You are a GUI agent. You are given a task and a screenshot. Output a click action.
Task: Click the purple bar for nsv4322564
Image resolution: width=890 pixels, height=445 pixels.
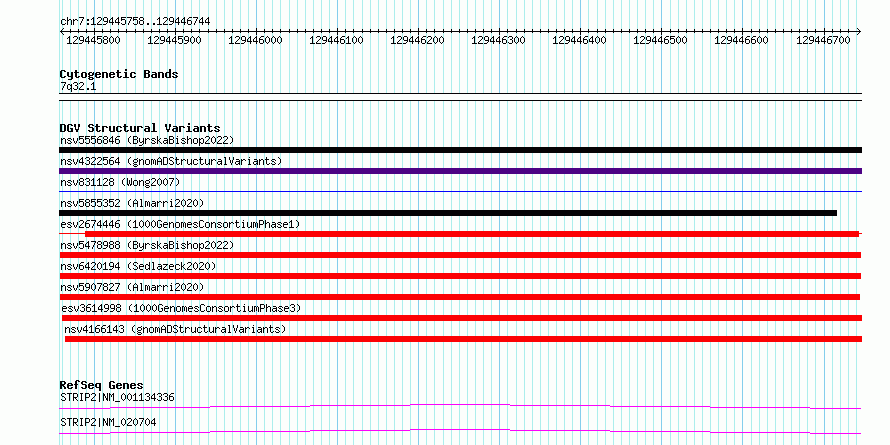point(460,171)
